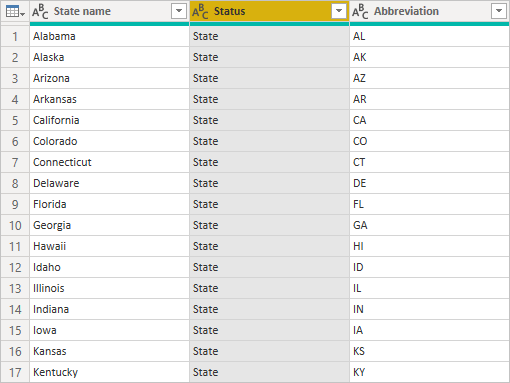
Task: Click the Colorado cell
Action: point(109,141)
